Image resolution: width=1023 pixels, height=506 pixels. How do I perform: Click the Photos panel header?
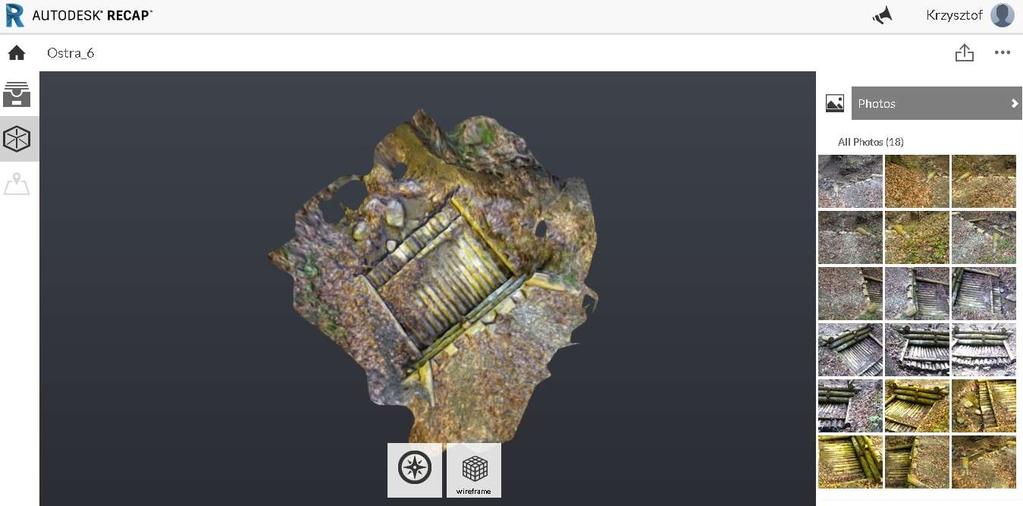[936, 103]
